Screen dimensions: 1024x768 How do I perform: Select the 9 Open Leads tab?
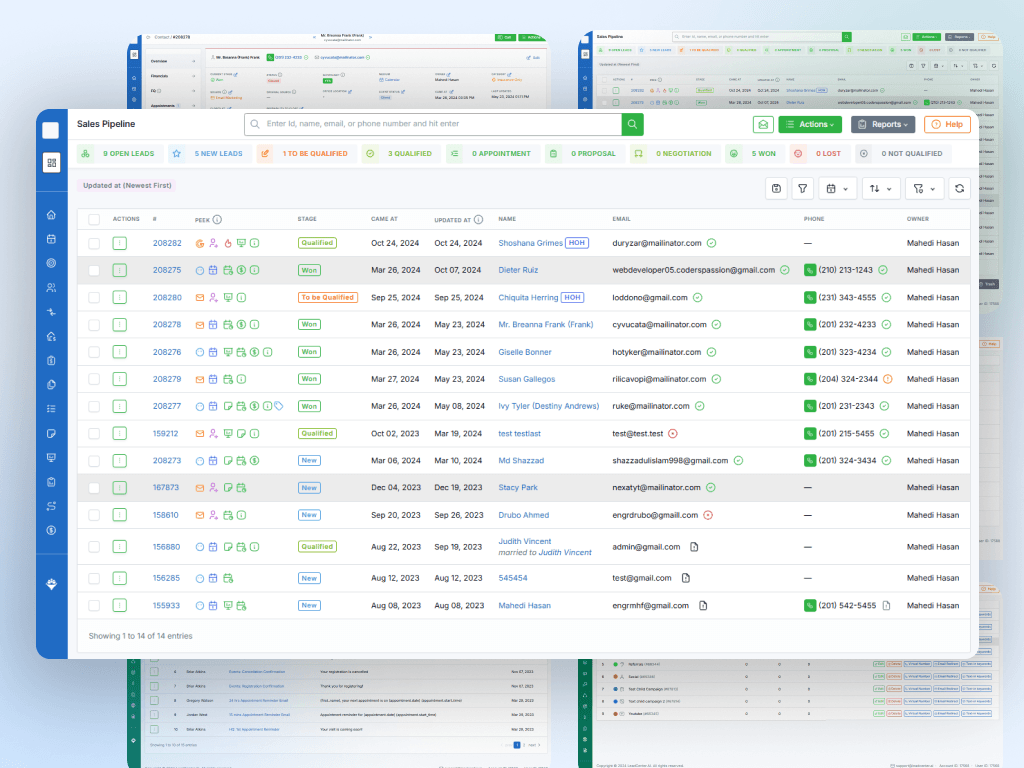click(x=120, y=153)
